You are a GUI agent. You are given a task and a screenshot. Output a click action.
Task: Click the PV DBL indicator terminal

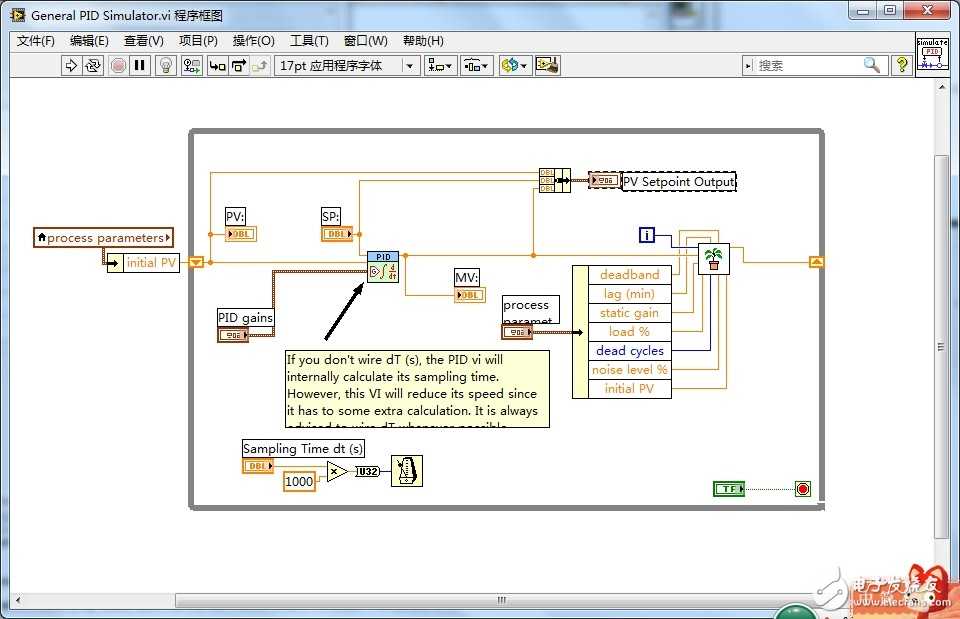[x=241, y=234]
